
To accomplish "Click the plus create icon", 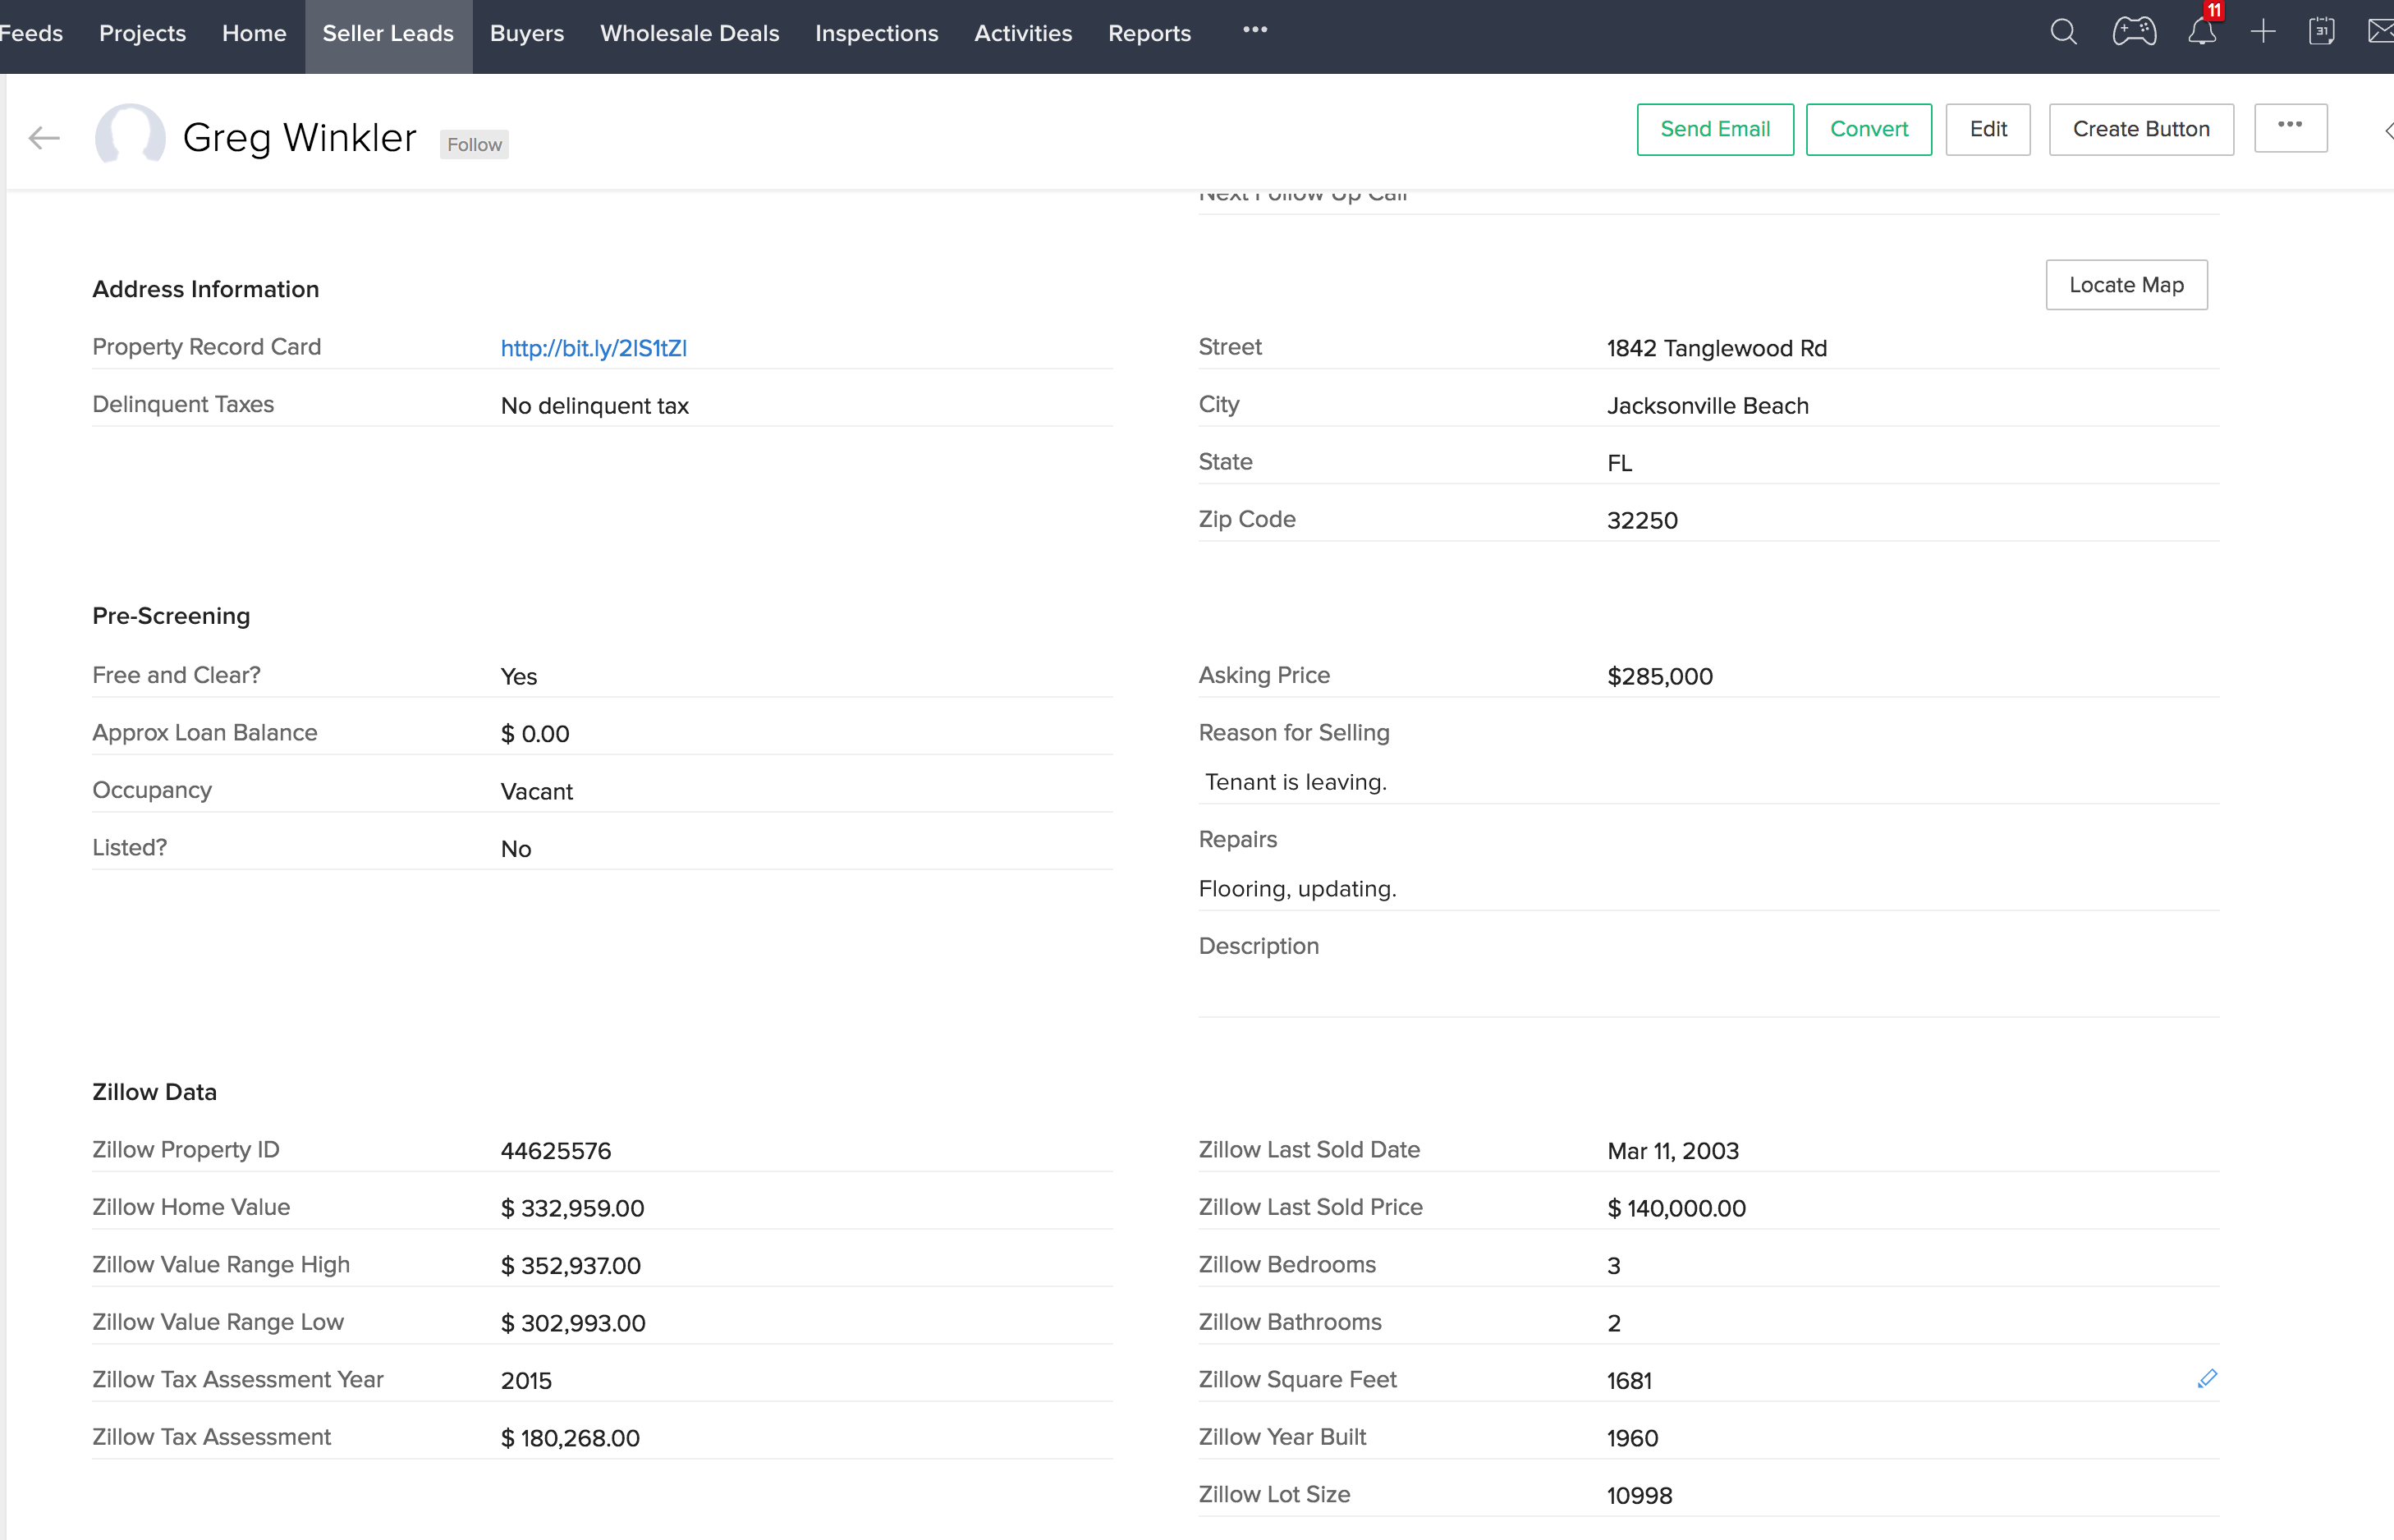I will tap(2263, 32).
